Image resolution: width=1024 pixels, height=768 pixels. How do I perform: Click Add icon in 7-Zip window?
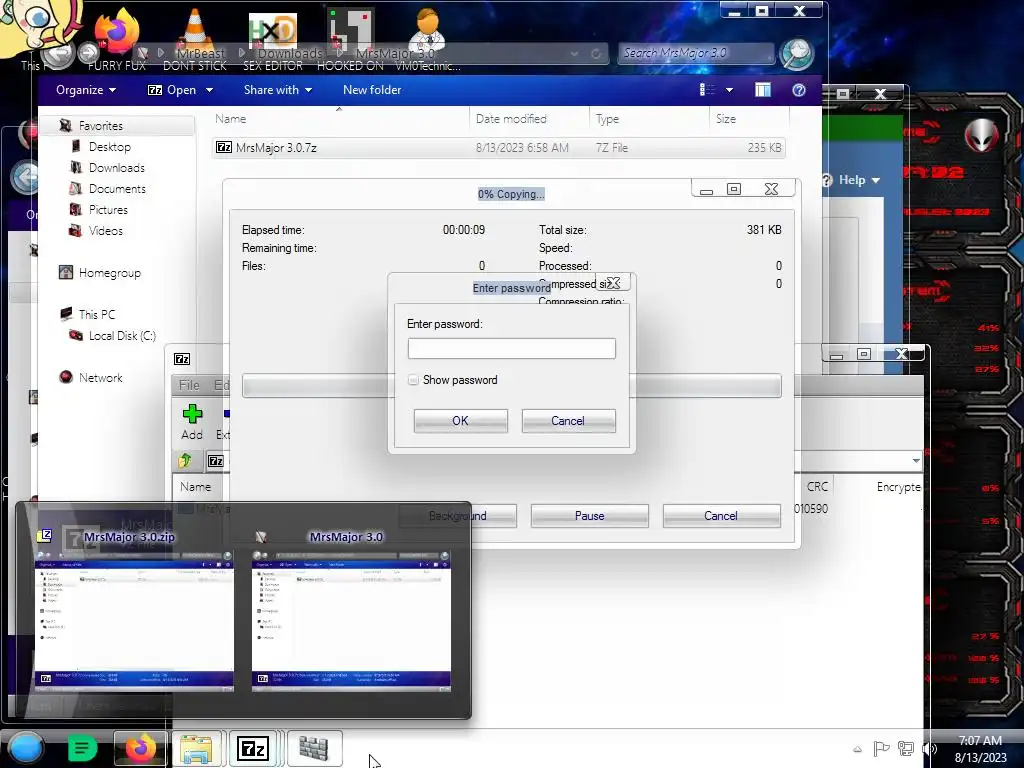(192, 421)
